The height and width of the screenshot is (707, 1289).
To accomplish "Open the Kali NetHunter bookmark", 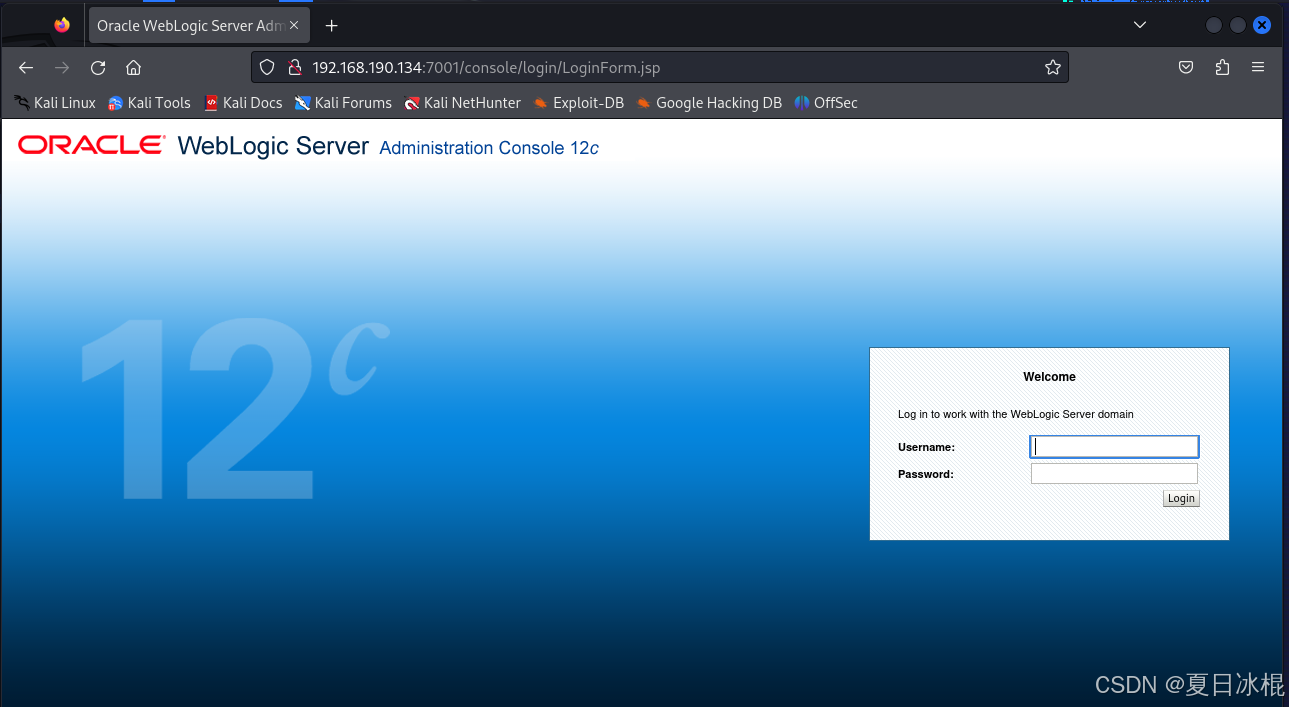I will (462, 103).
